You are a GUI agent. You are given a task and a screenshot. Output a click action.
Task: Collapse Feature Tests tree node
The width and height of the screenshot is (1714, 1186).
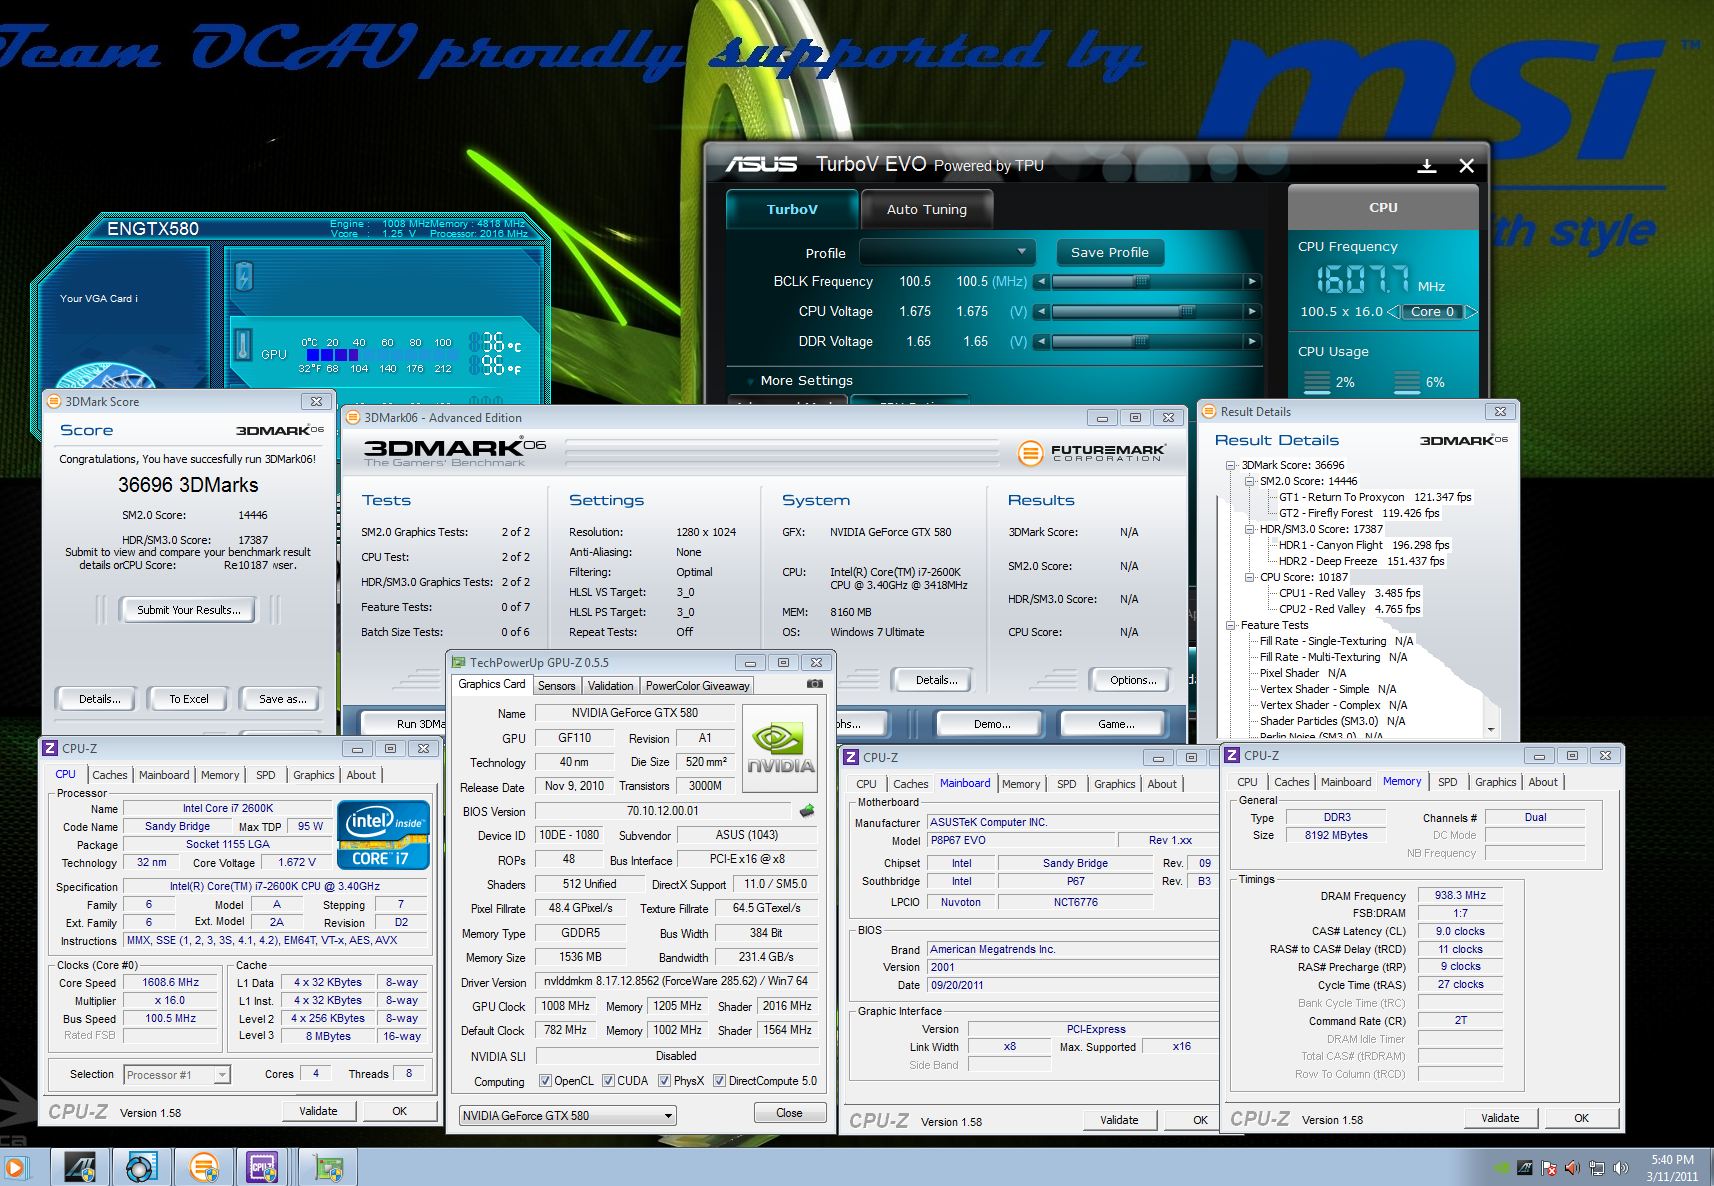(1231, 625)
